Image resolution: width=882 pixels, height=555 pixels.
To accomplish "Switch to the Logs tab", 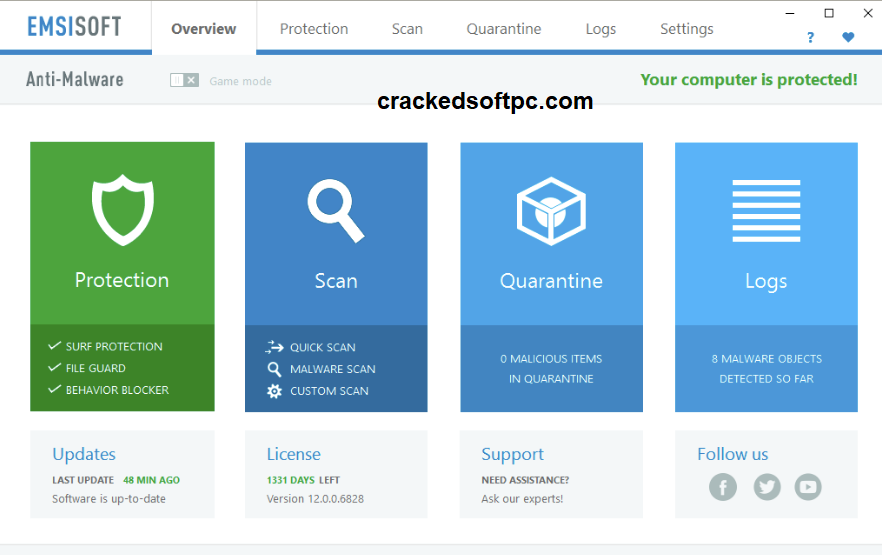I will pos(601,29).
